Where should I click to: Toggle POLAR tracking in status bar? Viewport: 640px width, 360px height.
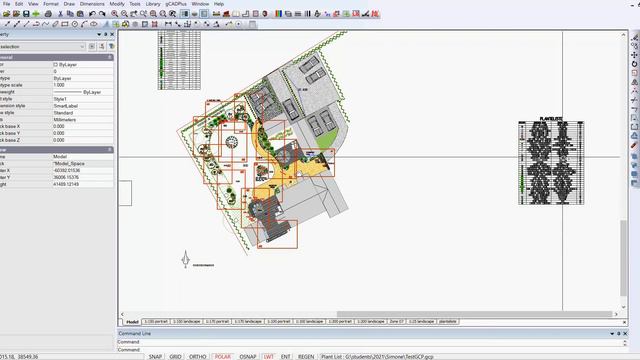click(x=223, y=357)
